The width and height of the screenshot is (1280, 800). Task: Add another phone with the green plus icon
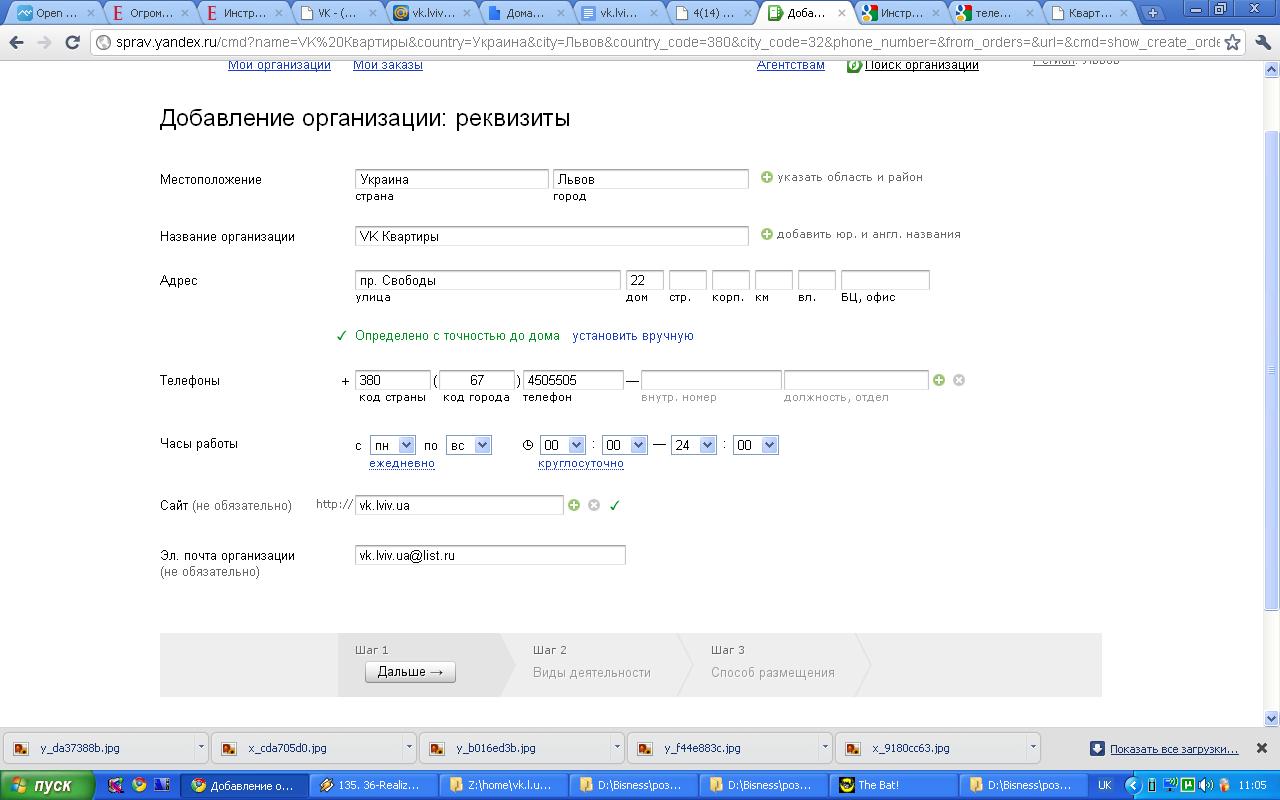tap(939, 380)
